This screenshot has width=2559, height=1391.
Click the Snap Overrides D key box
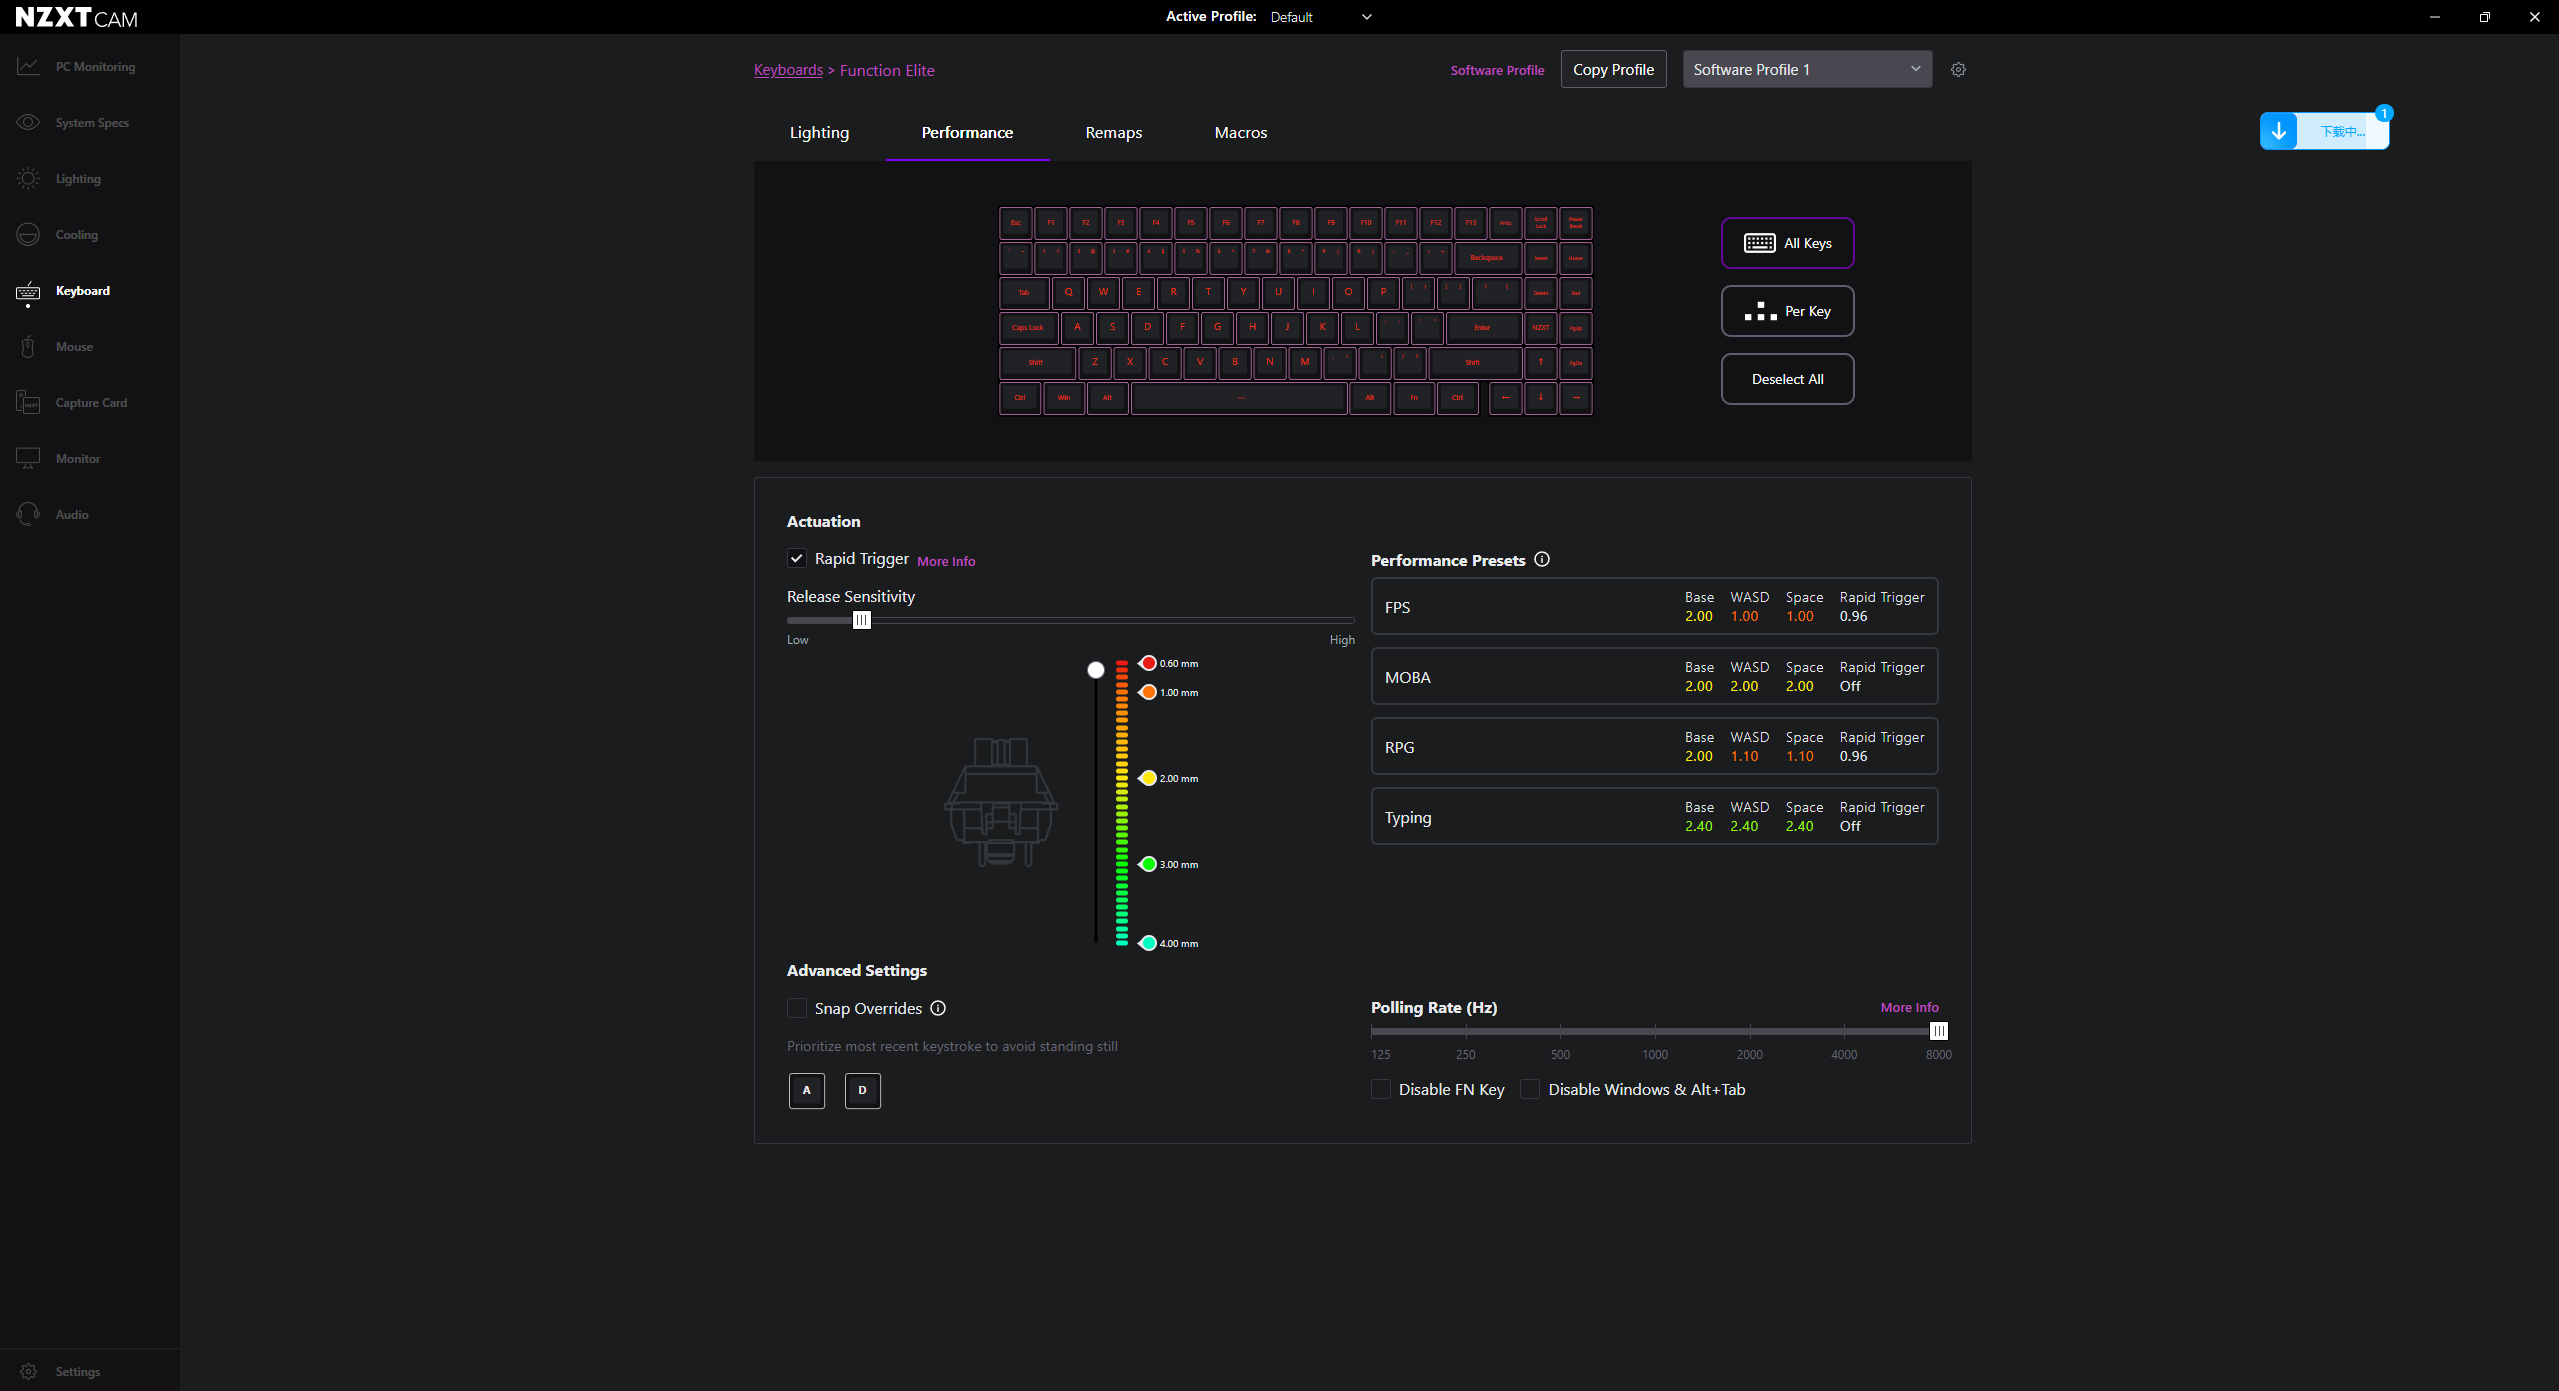(863, 1090)
